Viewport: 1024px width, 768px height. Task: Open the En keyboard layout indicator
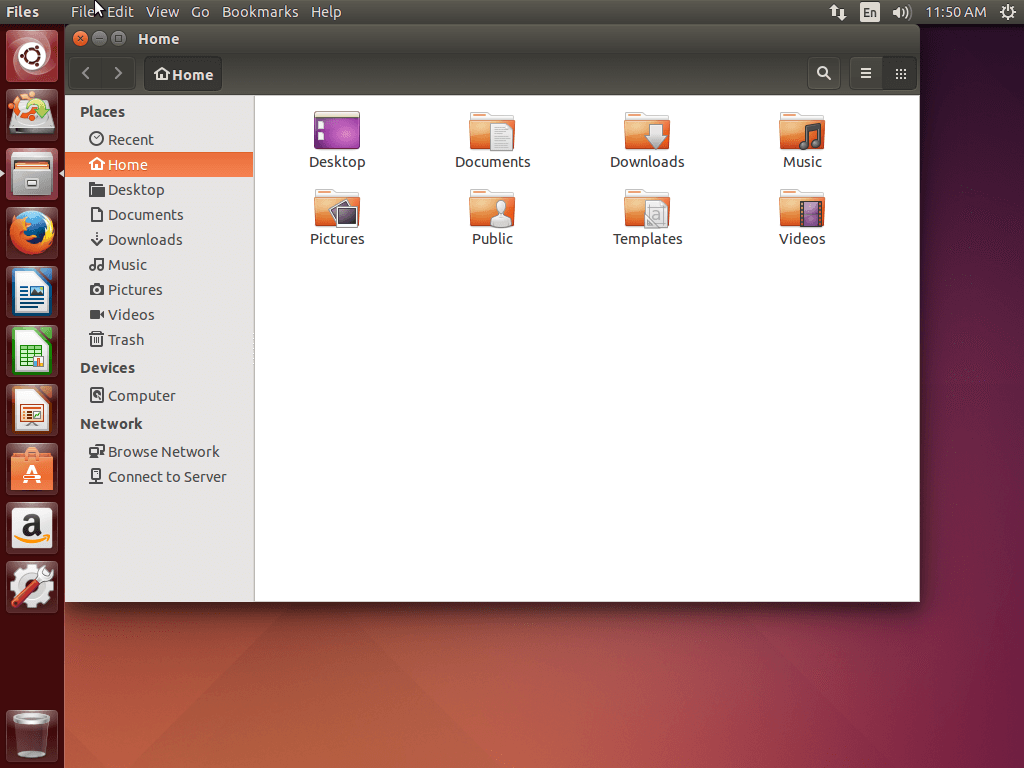(x=869, y=12)
